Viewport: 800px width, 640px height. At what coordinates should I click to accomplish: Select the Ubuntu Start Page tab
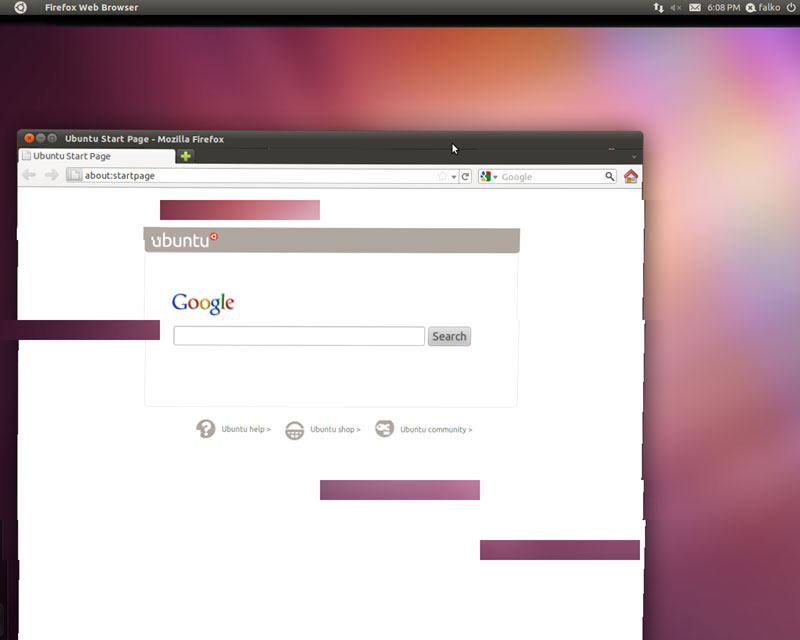pos(97,156)
